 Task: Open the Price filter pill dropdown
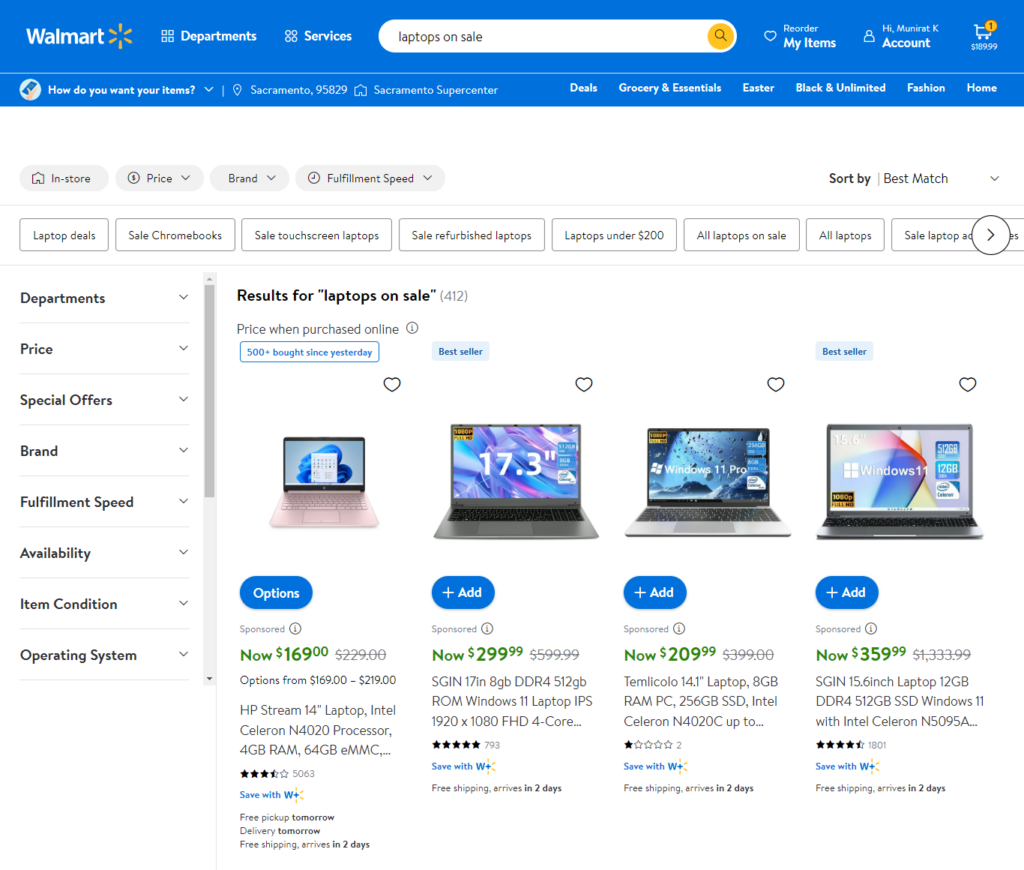coord(159,178)
